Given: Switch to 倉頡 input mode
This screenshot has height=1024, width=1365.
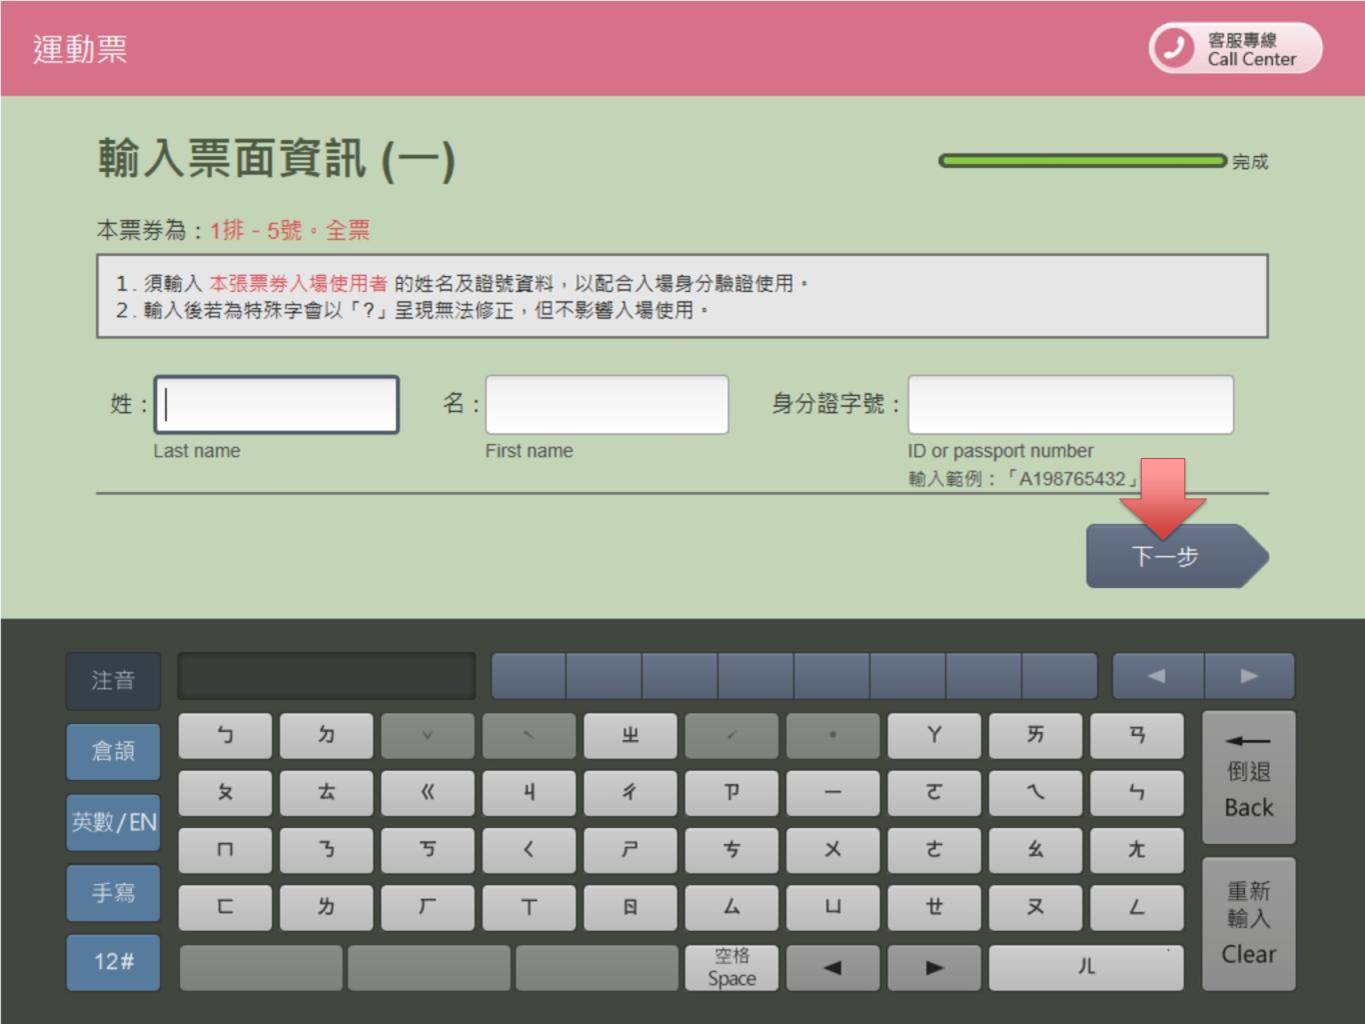Looking at the screenshot, I should click(x=113, y=751).
